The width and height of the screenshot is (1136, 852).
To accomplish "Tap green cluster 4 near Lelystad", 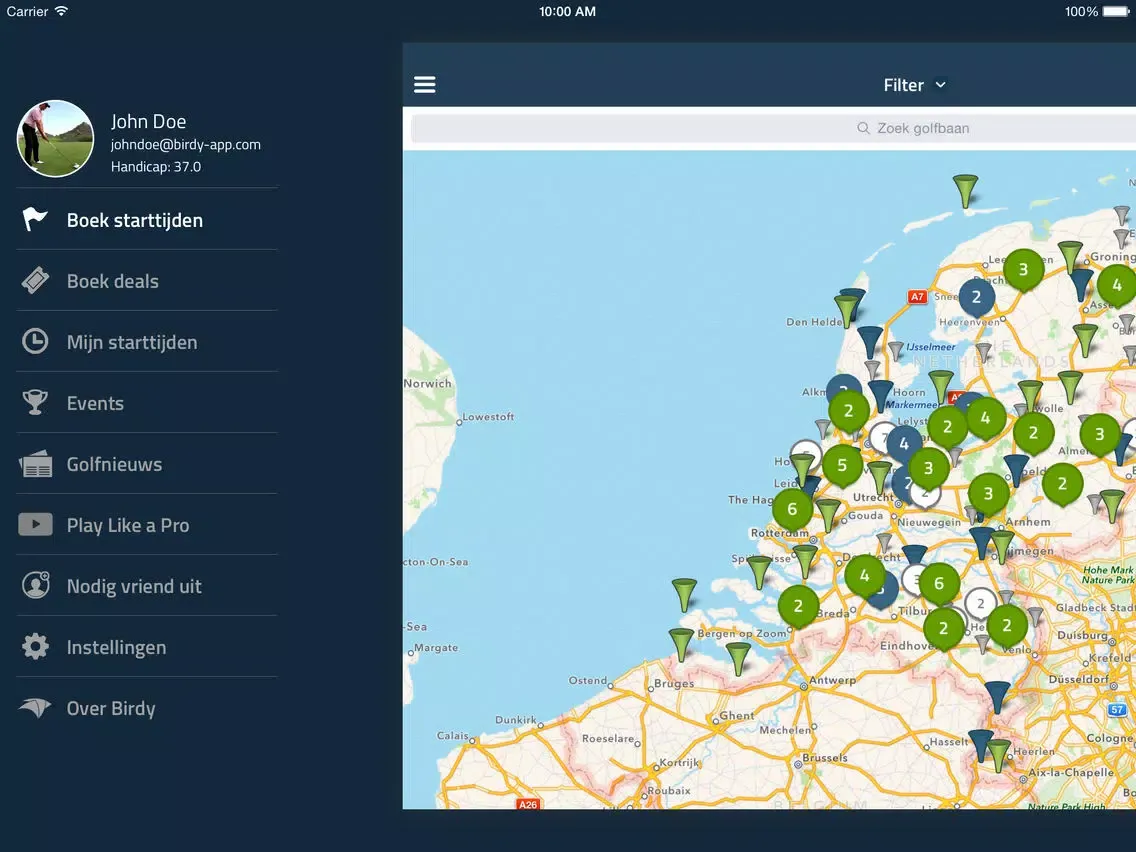I will coord(985,418).
